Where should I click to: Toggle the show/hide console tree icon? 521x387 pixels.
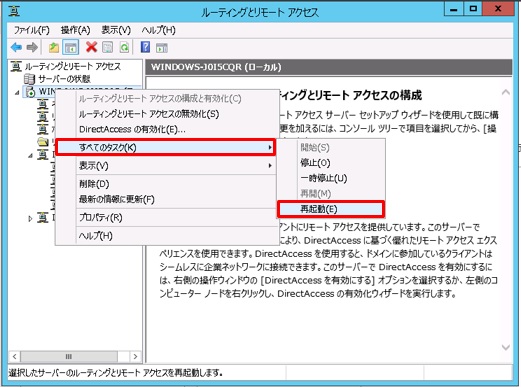[x=71, y=47]
